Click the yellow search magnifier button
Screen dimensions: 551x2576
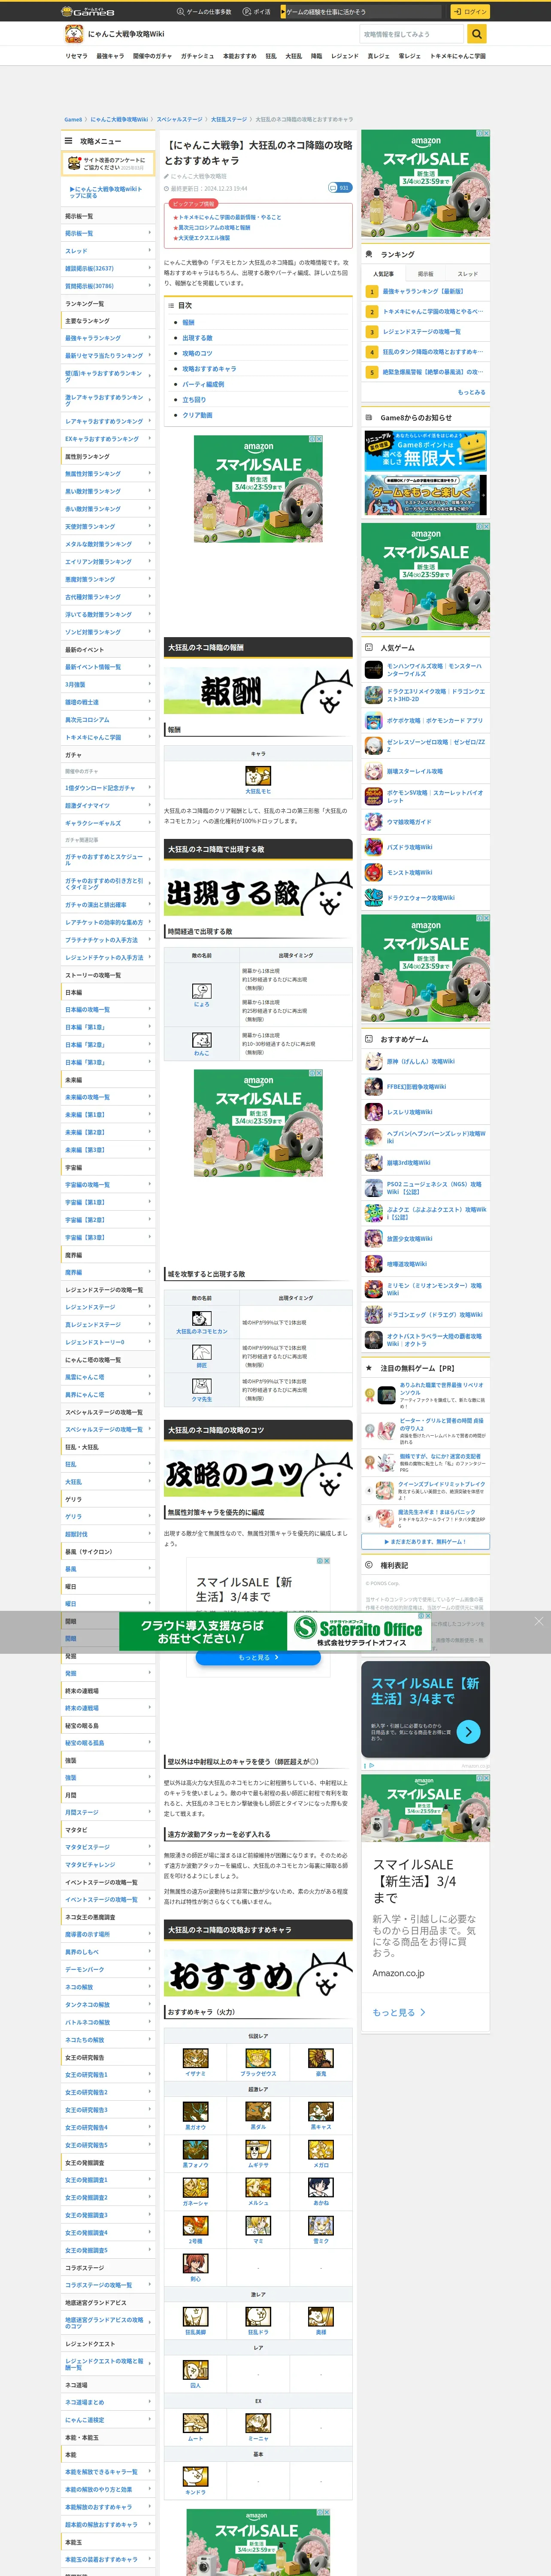[478, 34]
